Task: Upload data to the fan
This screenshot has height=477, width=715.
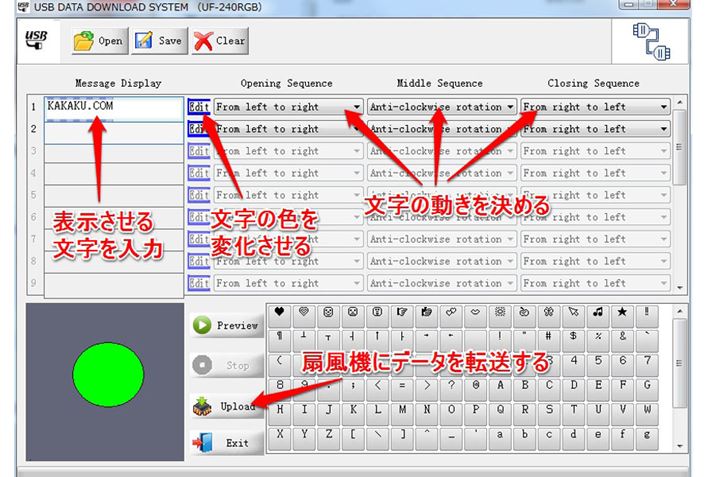Action: [226, 407]
